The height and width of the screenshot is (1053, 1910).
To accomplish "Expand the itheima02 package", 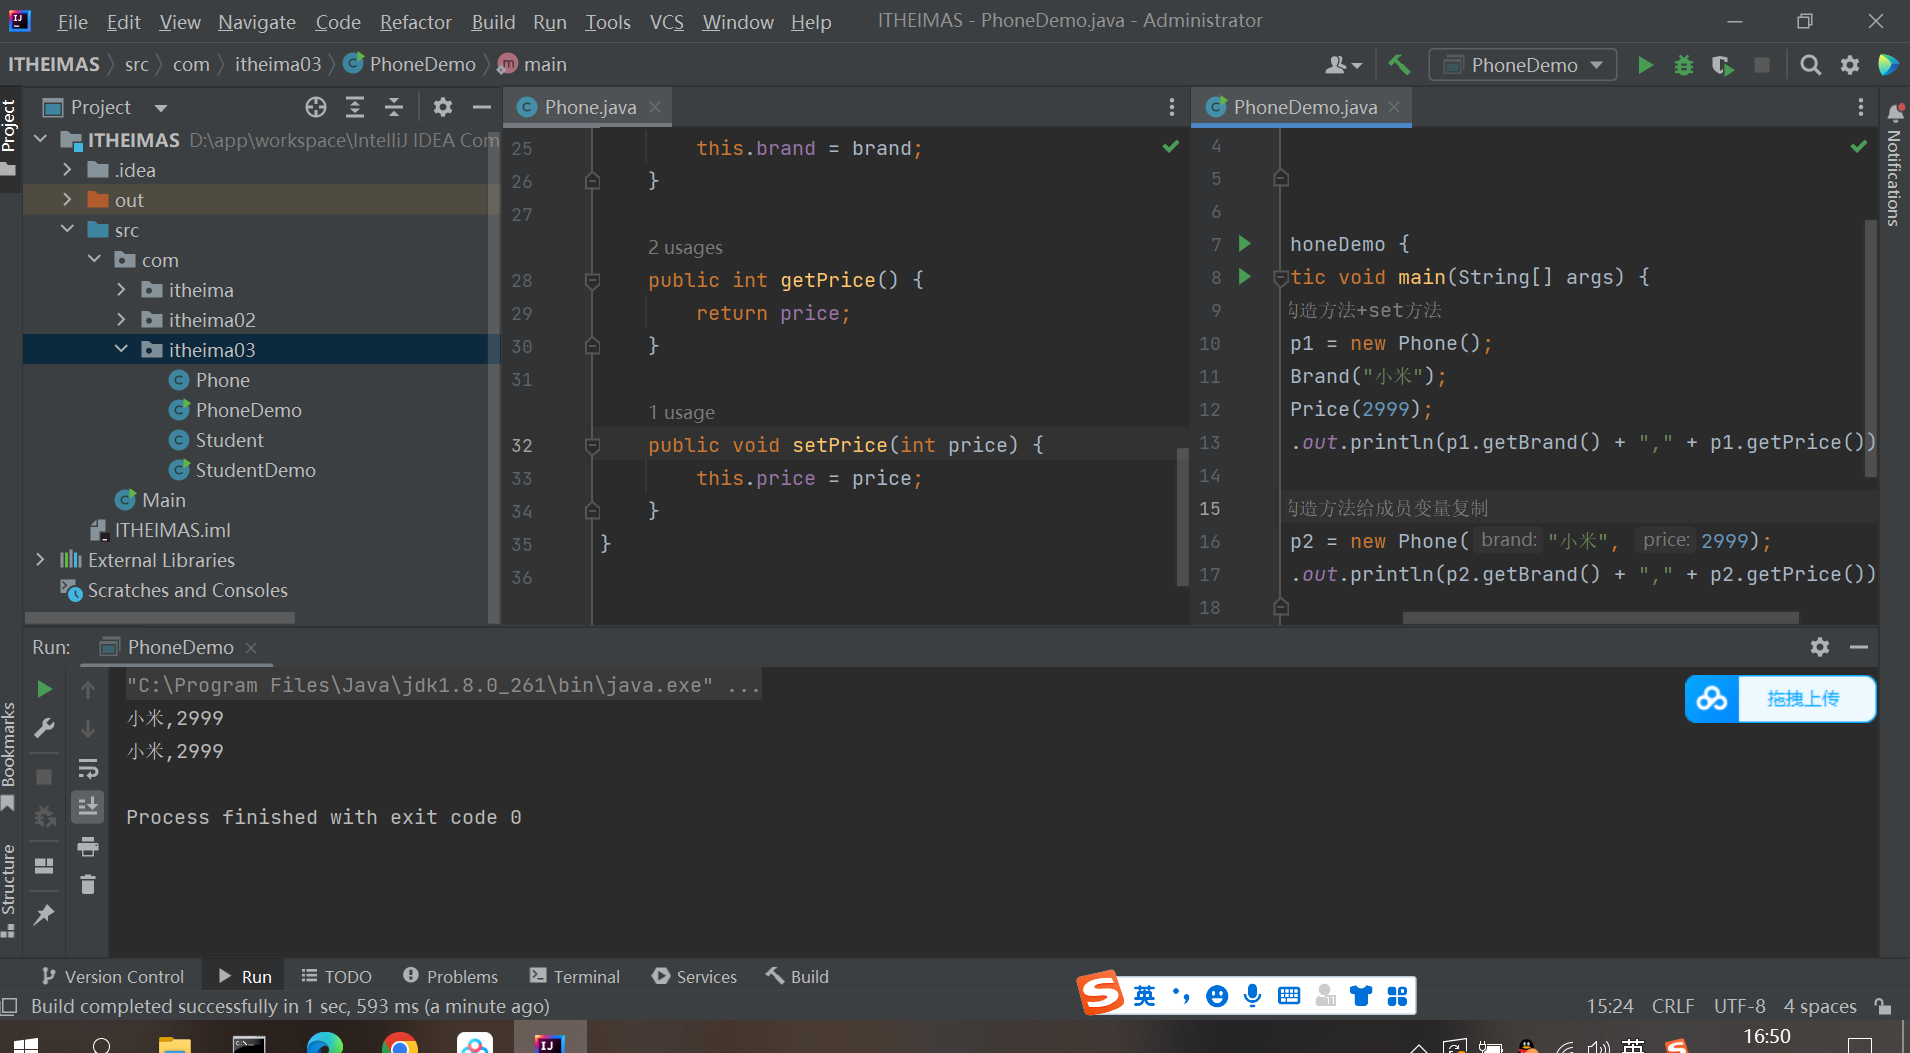I will click(121, 320).
